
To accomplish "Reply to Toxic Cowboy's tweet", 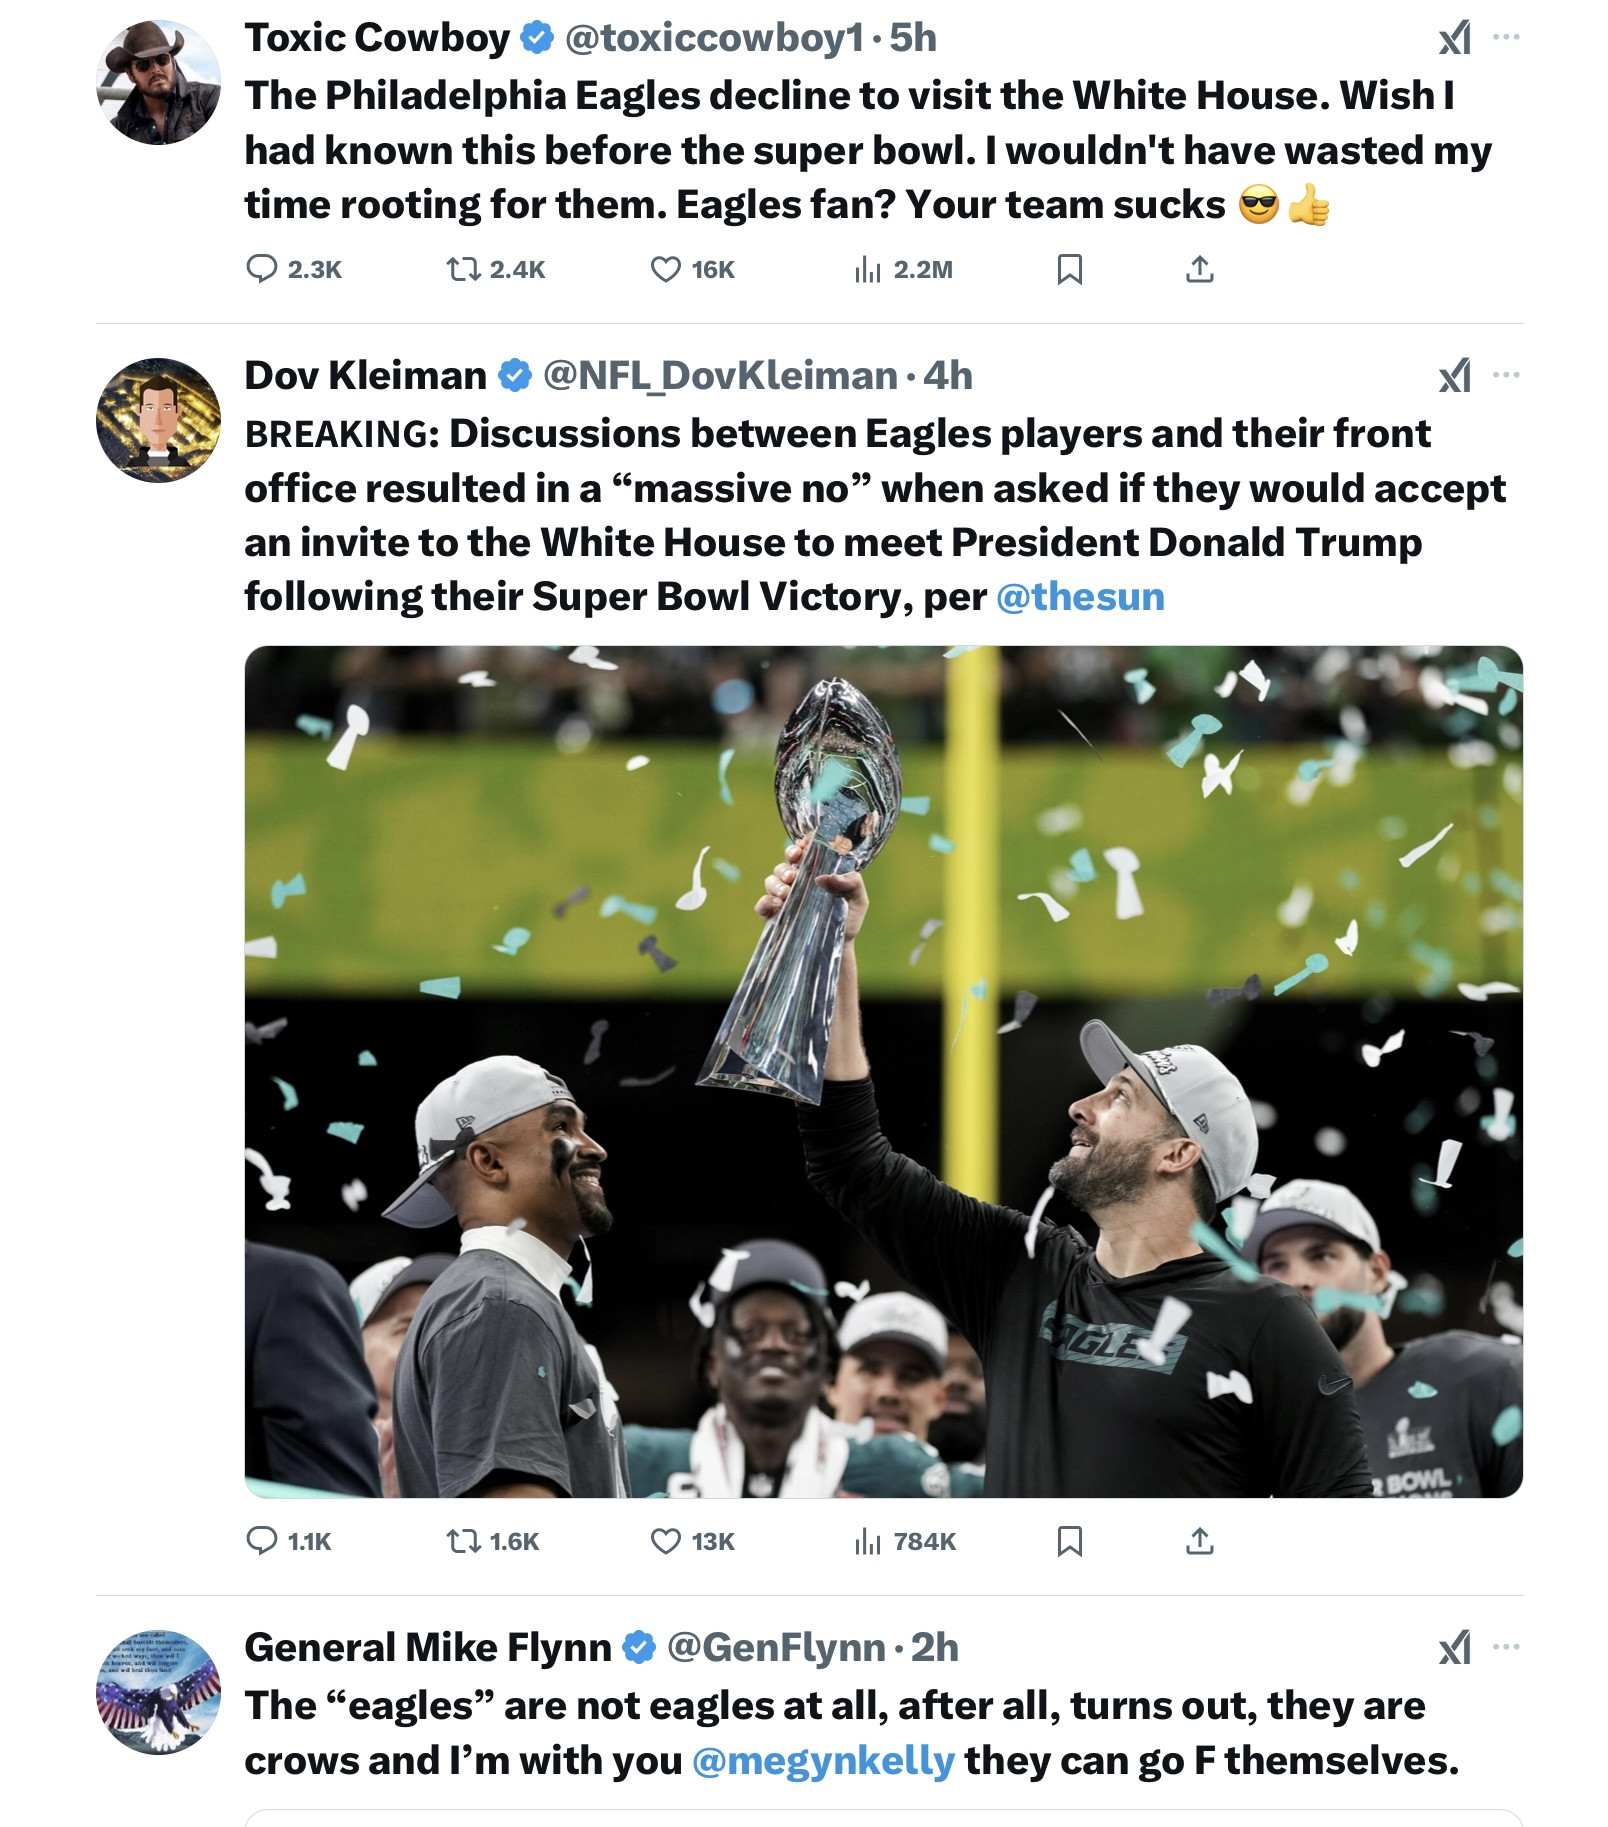I will (262, 269).
